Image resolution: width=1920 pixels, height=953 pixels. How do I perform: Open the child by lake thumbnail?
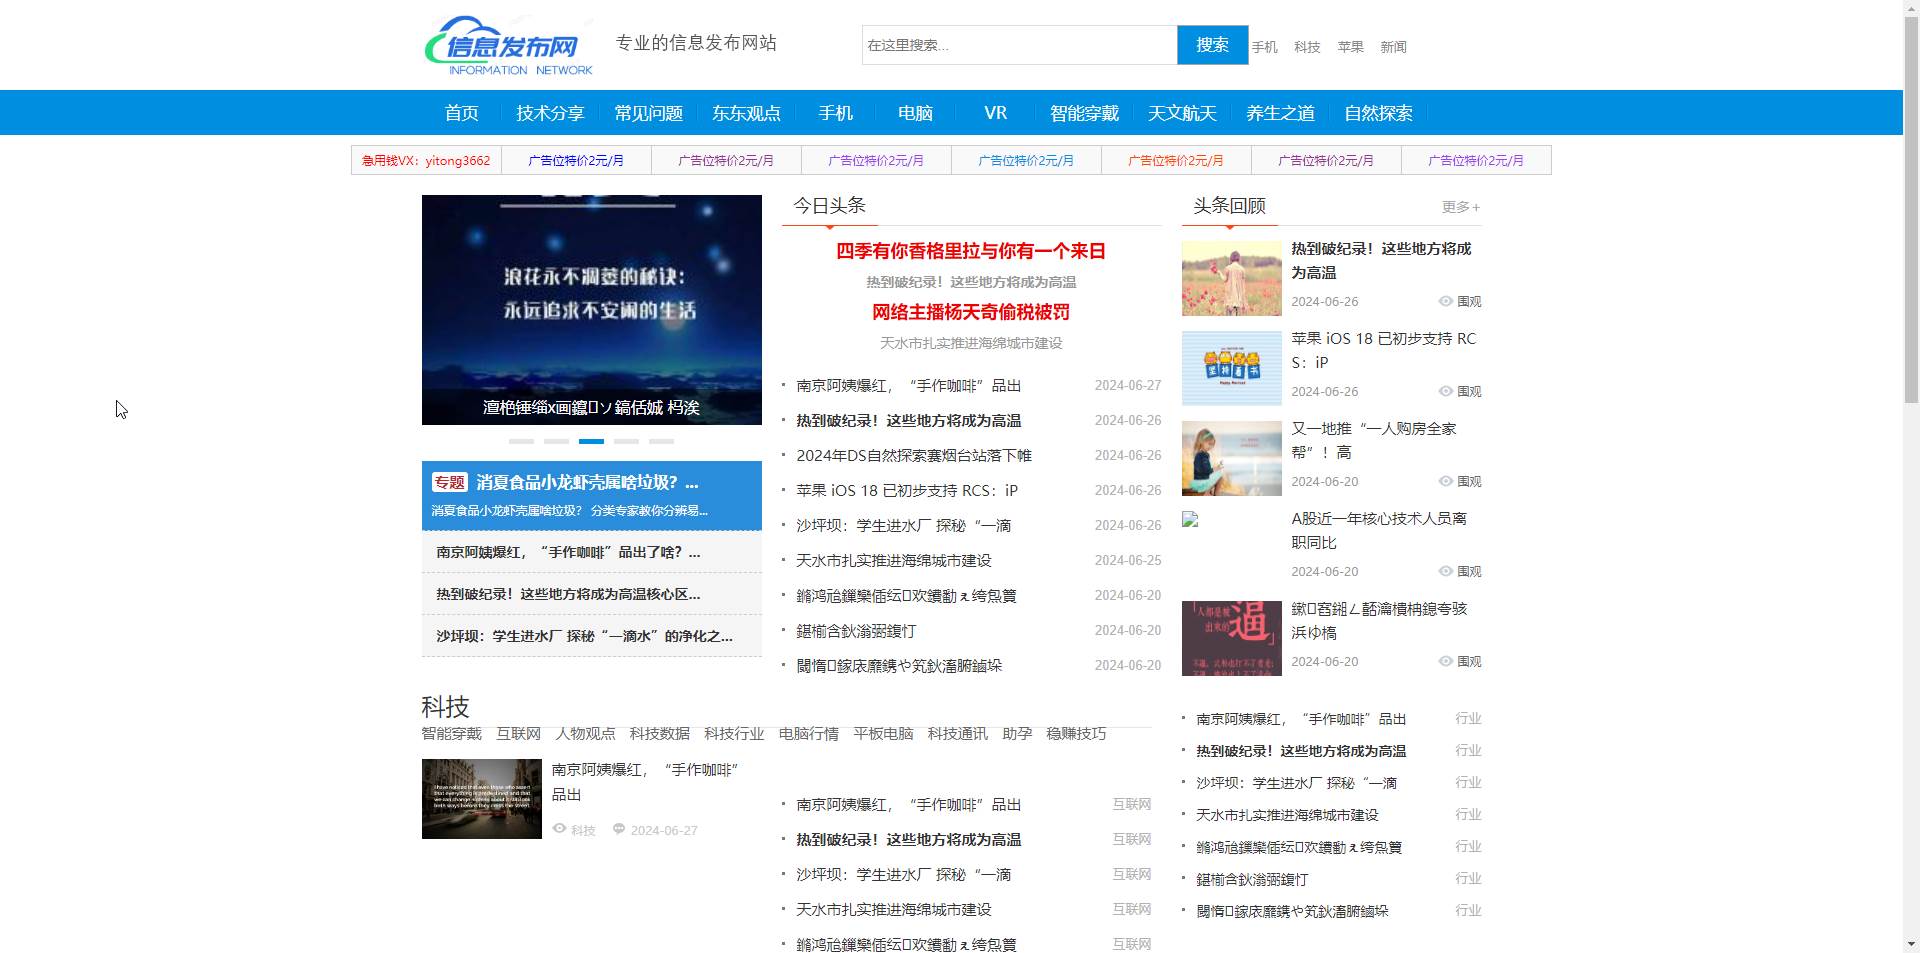[x=1231, y=458]
